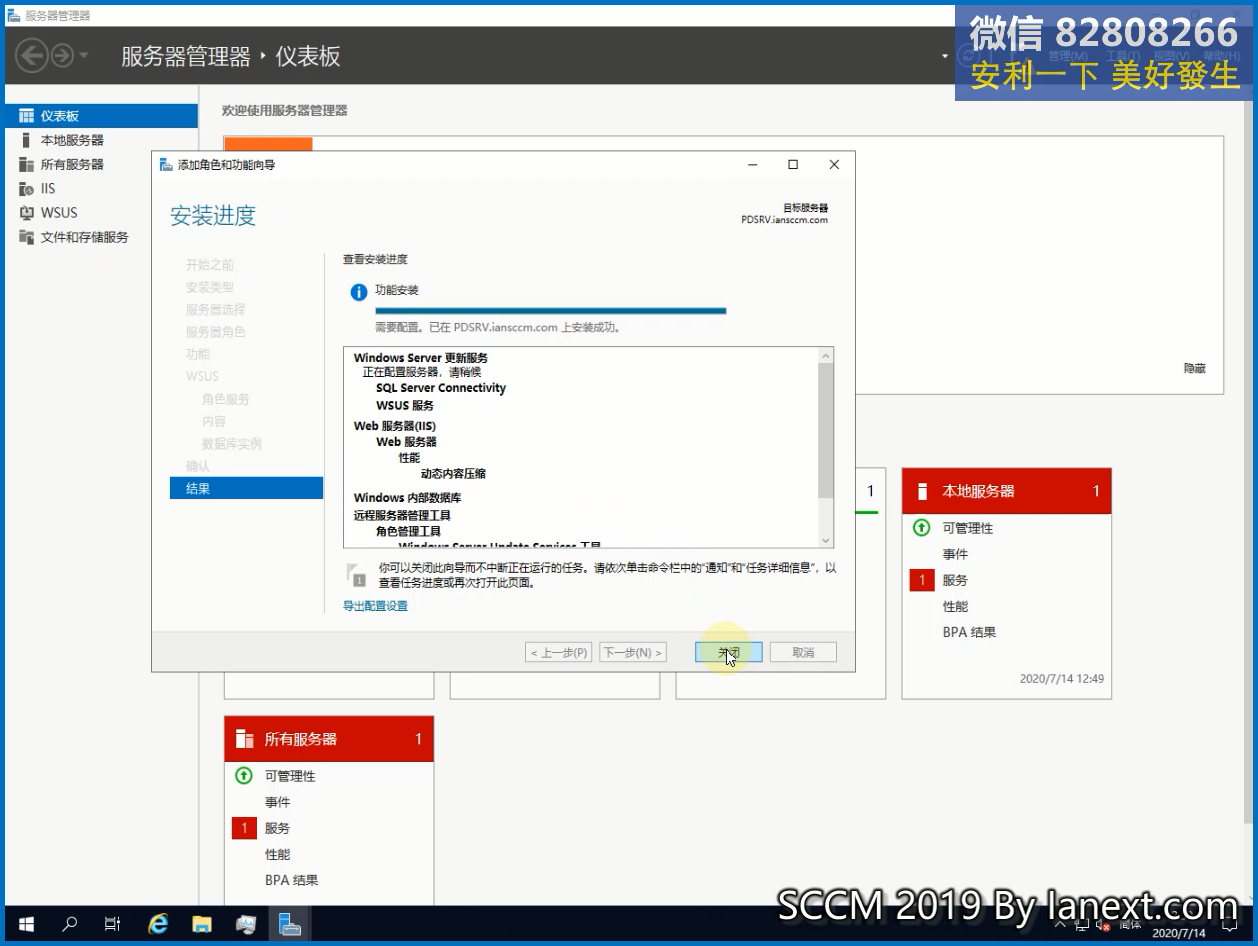Click the IIS icon in sidebar
The image size is (1258, 946).
tap(26, 188)
